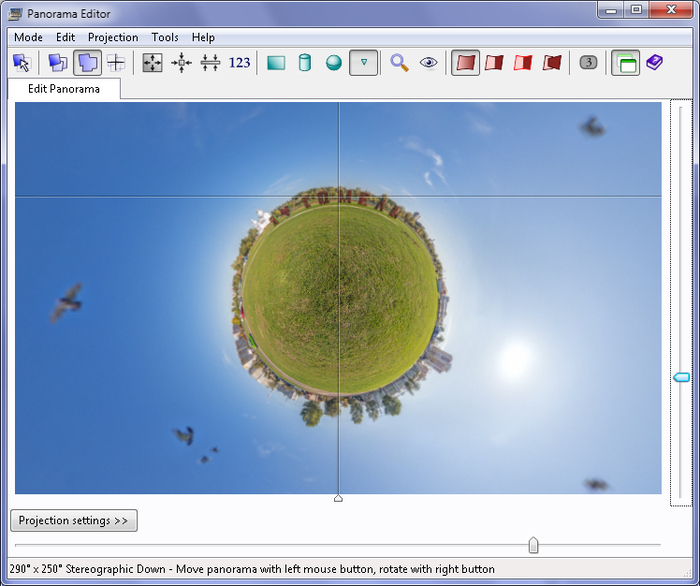This screenshot has height=586, width=700.
Task: Click the fit panorama icon with four arrows
Action: [x=152, y=63]
